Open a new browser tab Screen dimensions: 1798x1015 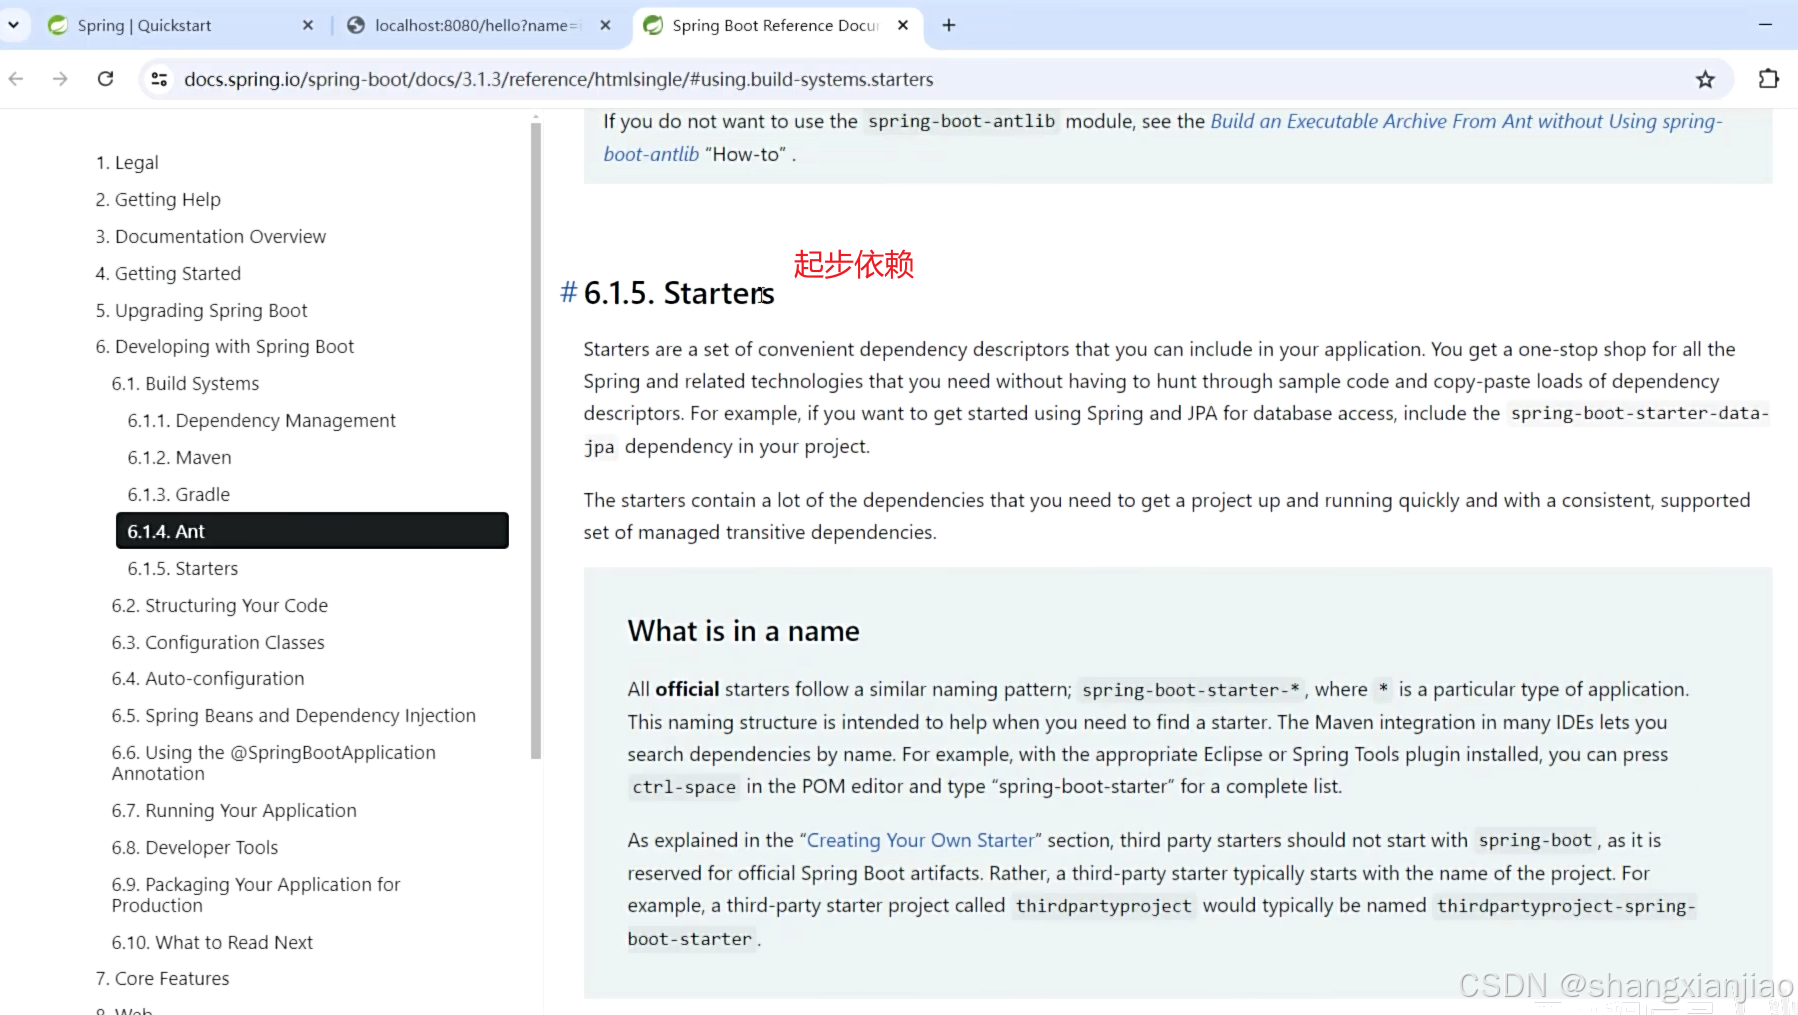pos(949,25)
